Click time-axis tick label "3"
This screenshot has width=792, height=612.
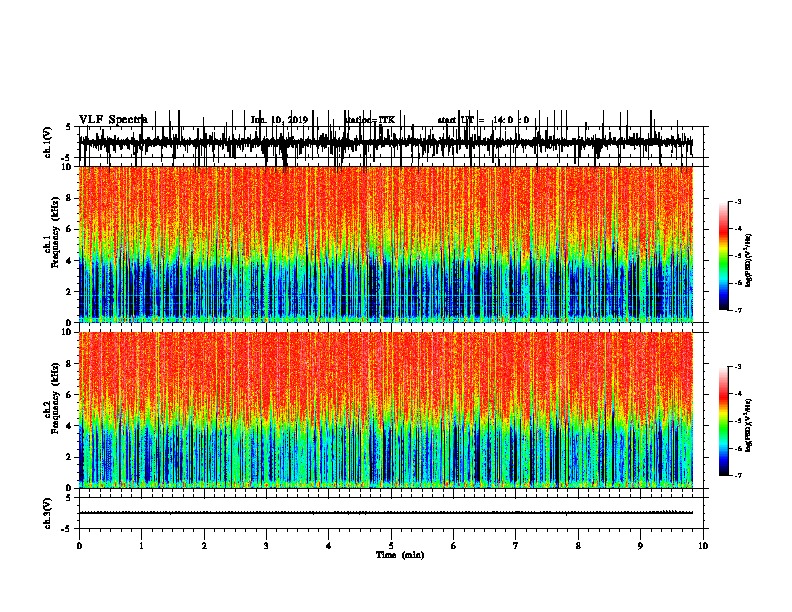(x=266, y=546)
